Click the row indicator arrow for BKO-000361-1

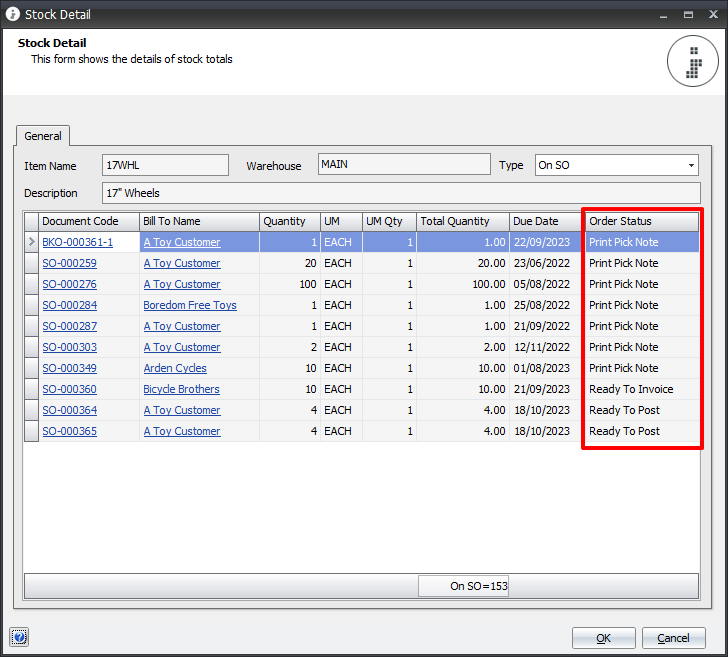pyautogui.click(x=31, y=242)
